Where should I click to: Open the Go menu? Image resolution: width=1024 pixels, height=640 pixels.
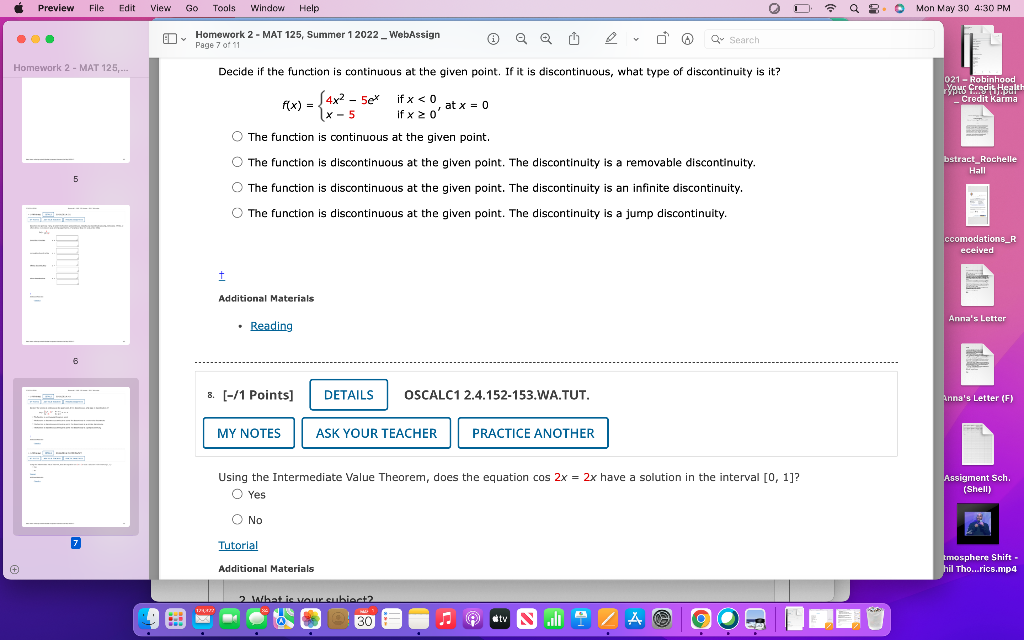pos(191,8)
